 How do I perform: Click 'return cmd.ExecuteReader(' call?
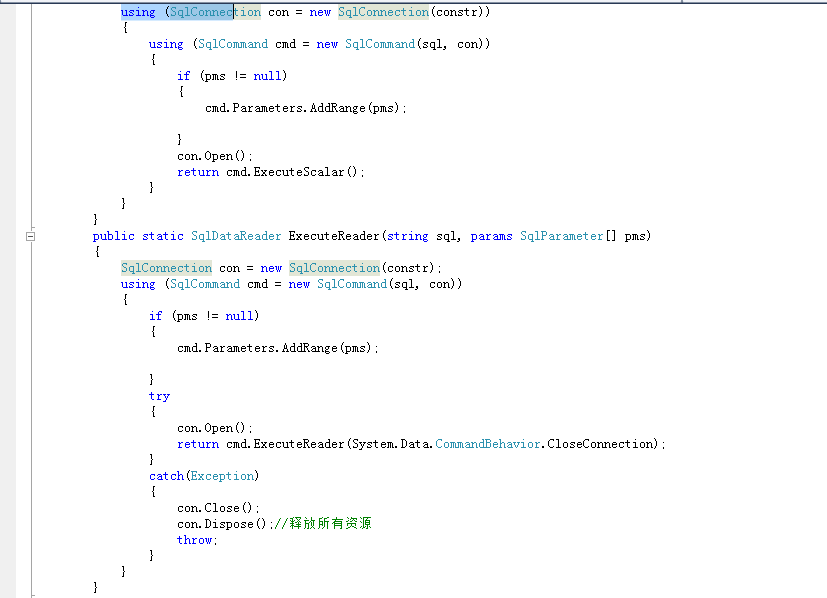pyautogui.click(x=264, y=444)
